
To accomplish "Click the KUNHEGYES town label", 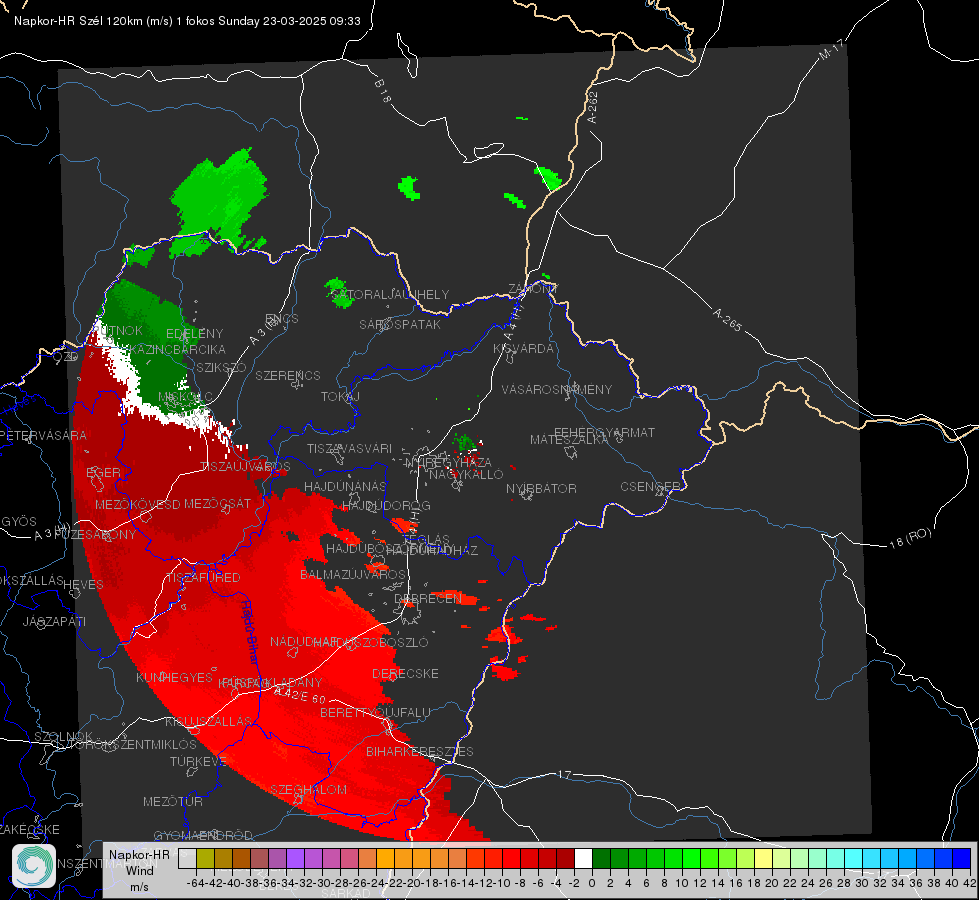I will click(x=174, y=678).
